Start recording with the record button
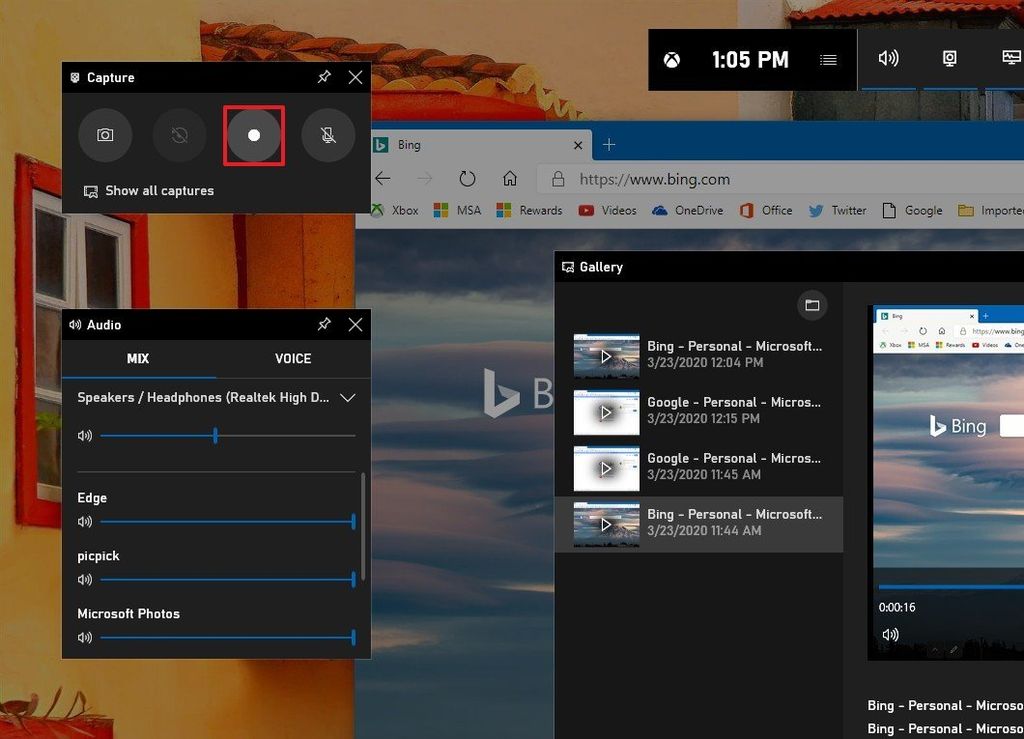Image resolution: width=1024 pixels, height=739 pixels. tap(254, 135)
